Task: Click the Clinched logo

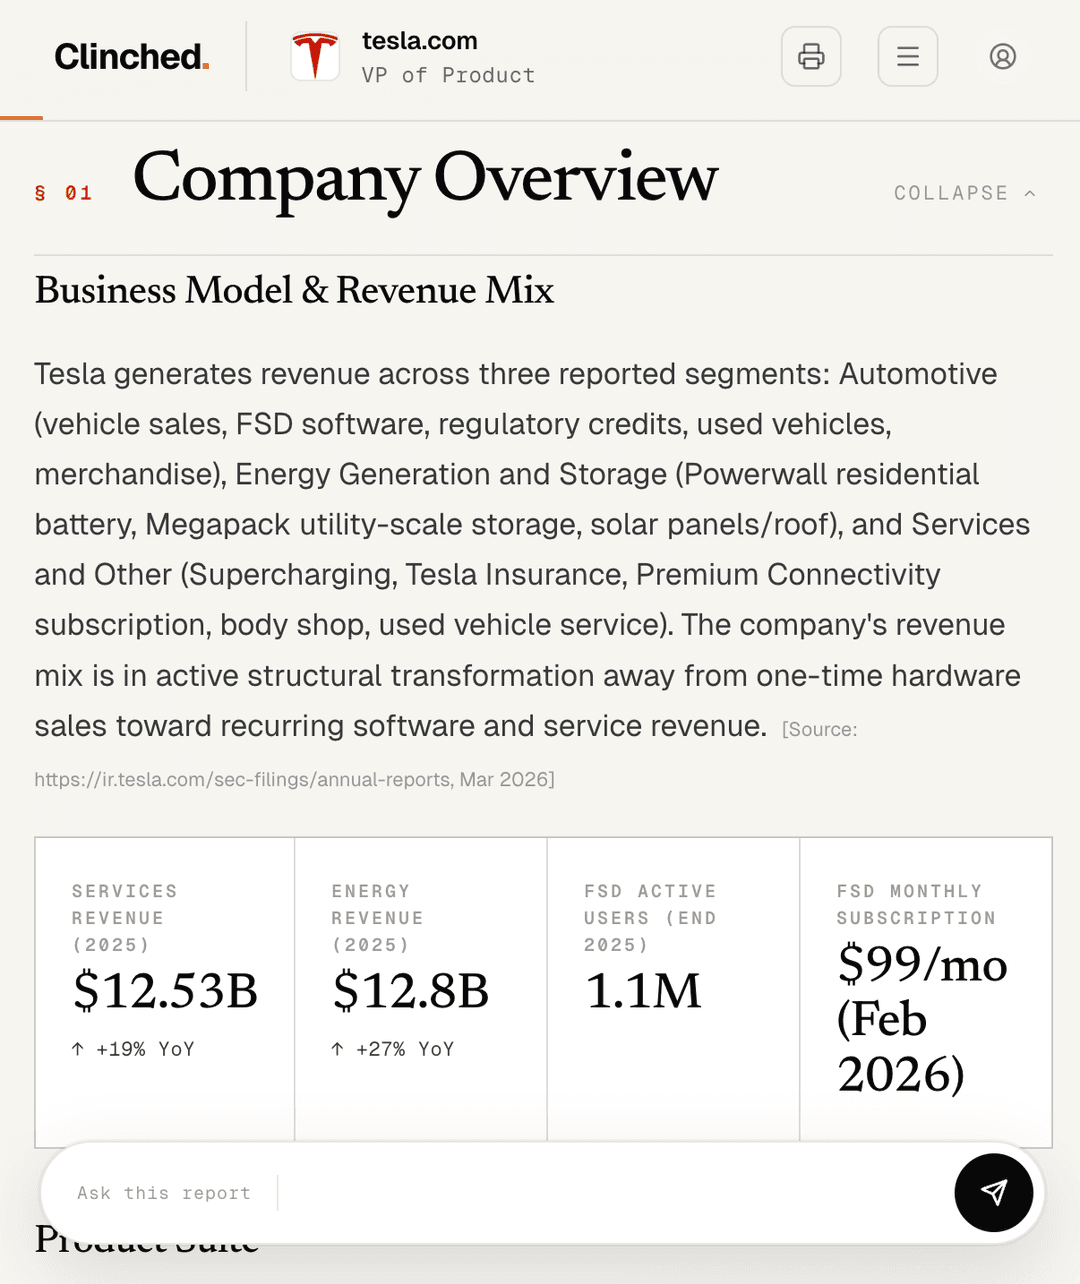Action: 132,57
